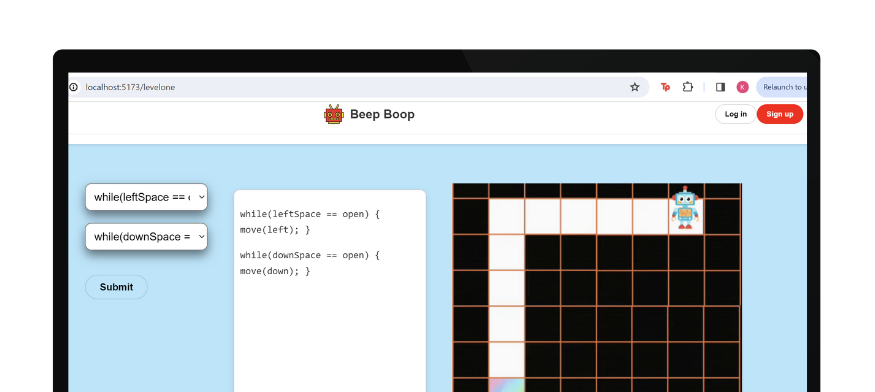The image size is (875, 392).
Task: Click the red Tp extension icon
Action: click(x=665, y=87)
